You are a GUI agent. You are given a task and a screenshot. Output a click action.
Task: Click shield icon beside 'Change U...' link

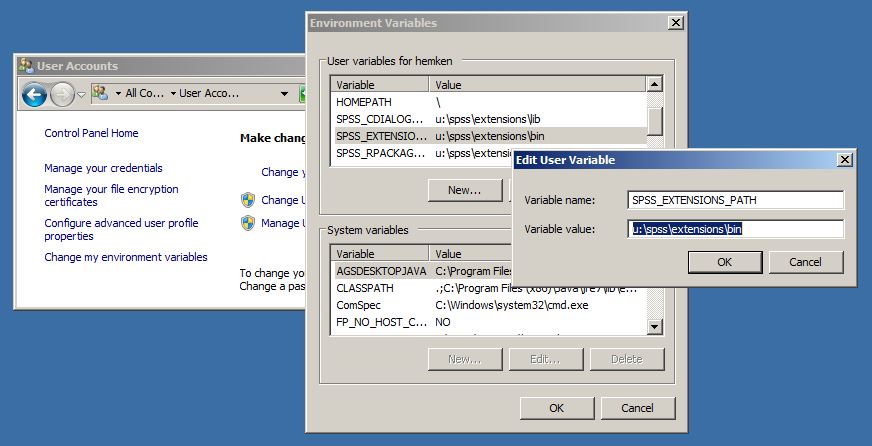248,200
